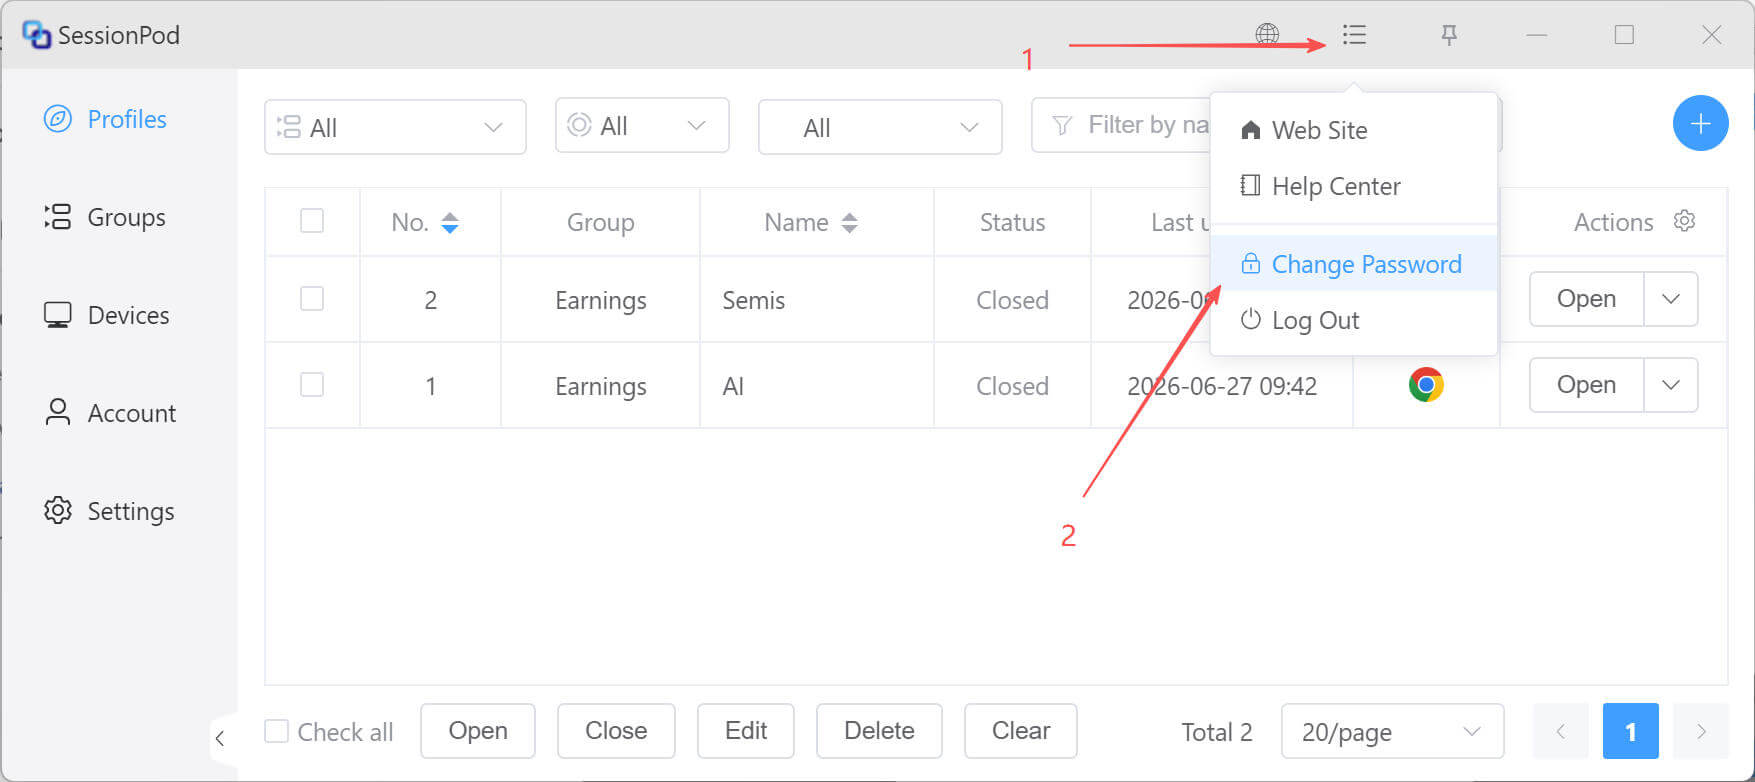The height and width of the screenshot is (782, 1755).
Task: Expand the group filter All dropdown
Action: (395, 127)
